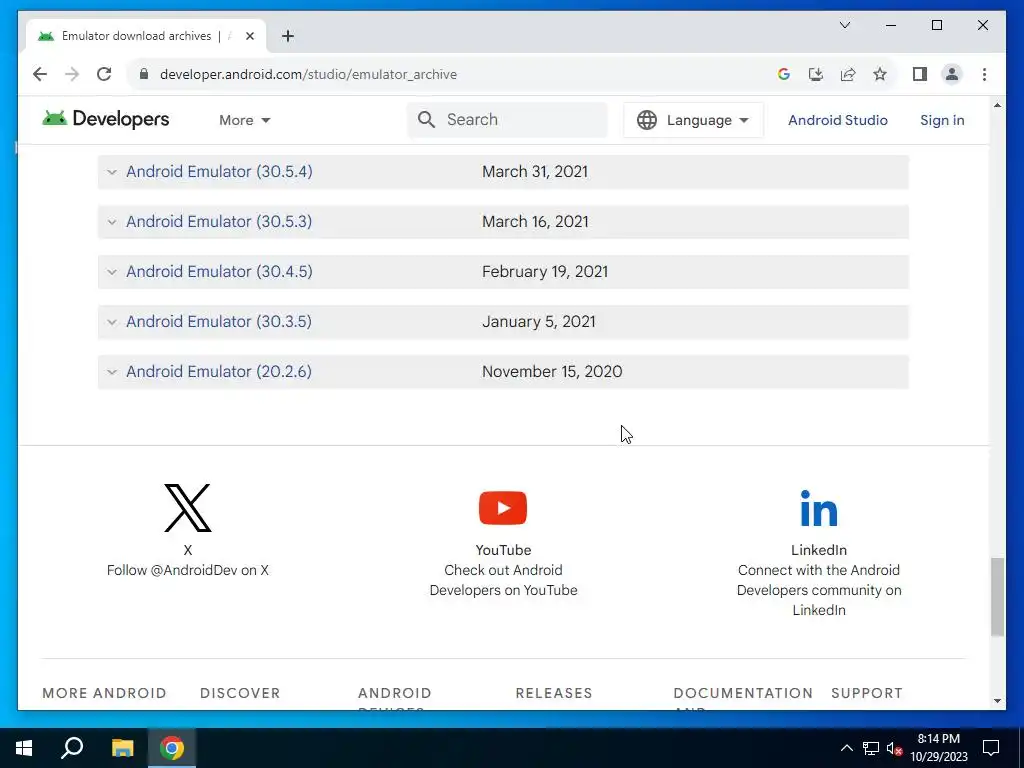Open the More dropdown menu
1024x768 pixels.
244,120
